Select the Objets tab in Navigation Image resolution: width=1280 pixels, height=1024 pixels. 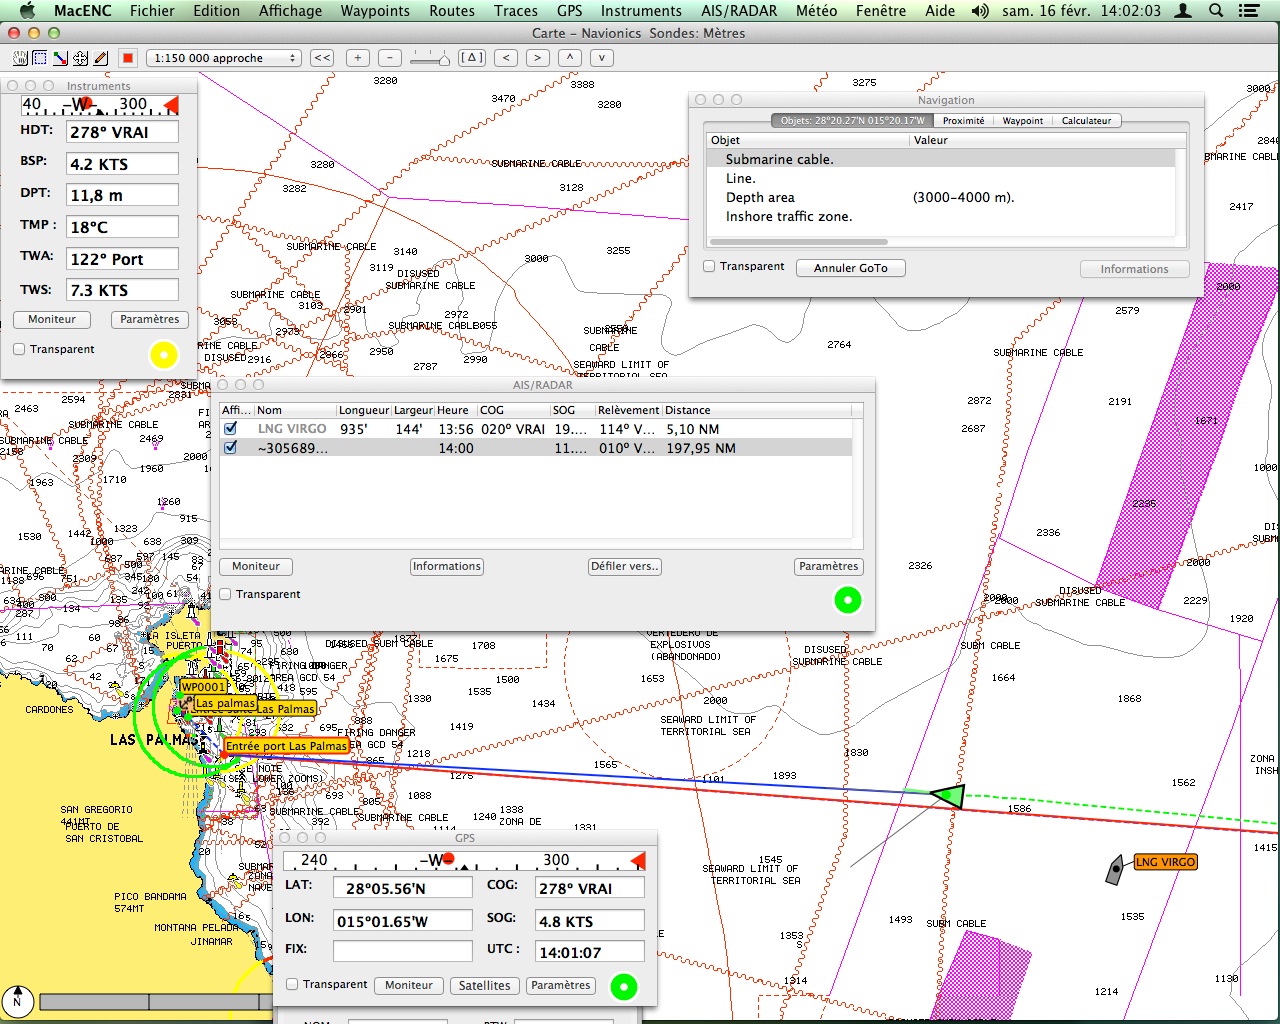pos(852,120)
